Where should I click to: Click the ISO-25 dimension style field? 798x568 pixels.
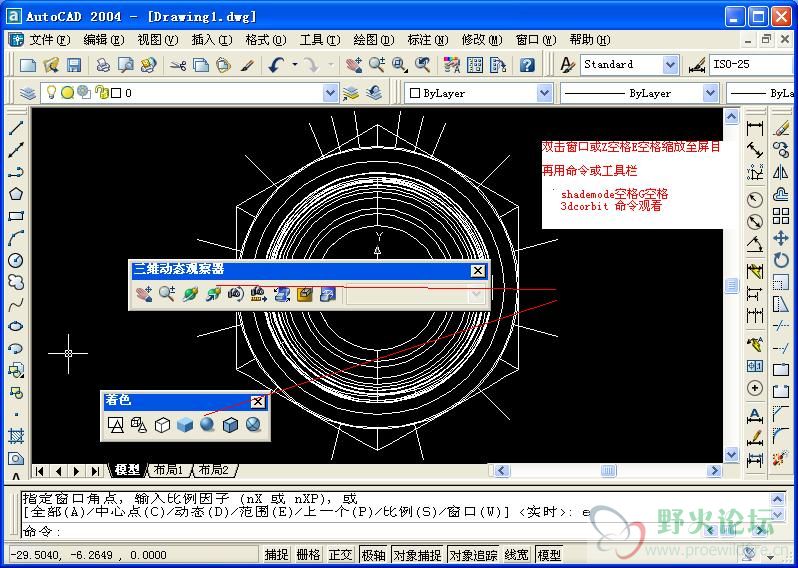pyautogui.click(x=752, y=65)
